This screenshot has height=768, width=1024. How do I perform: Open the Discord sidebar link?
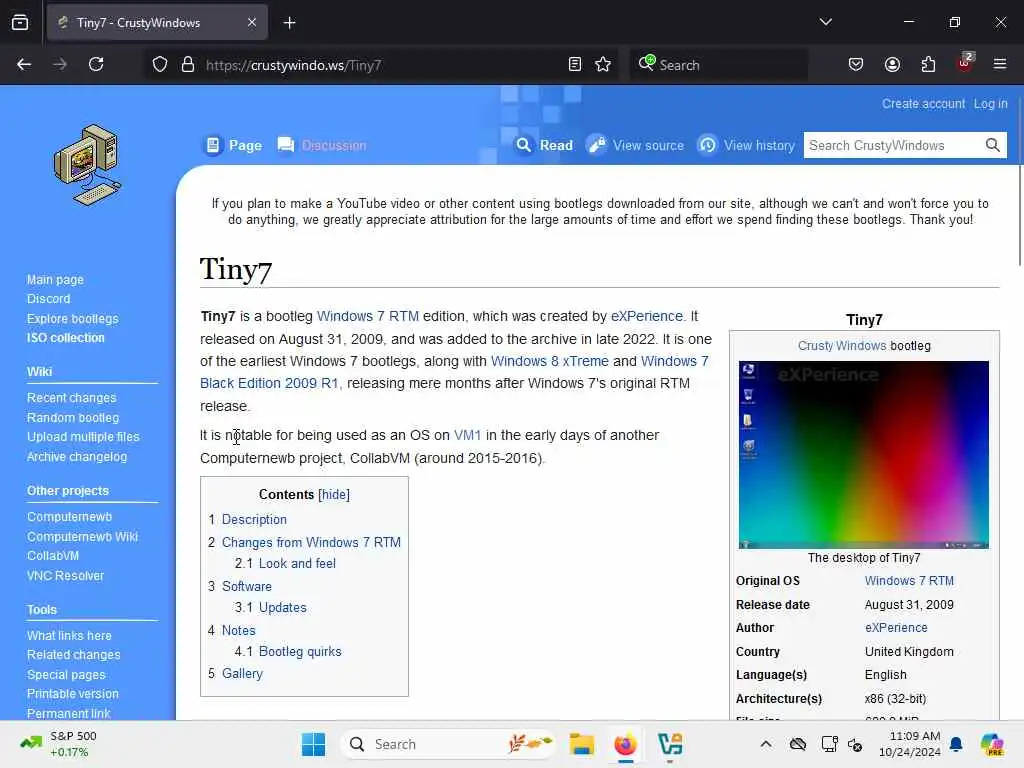48,298
